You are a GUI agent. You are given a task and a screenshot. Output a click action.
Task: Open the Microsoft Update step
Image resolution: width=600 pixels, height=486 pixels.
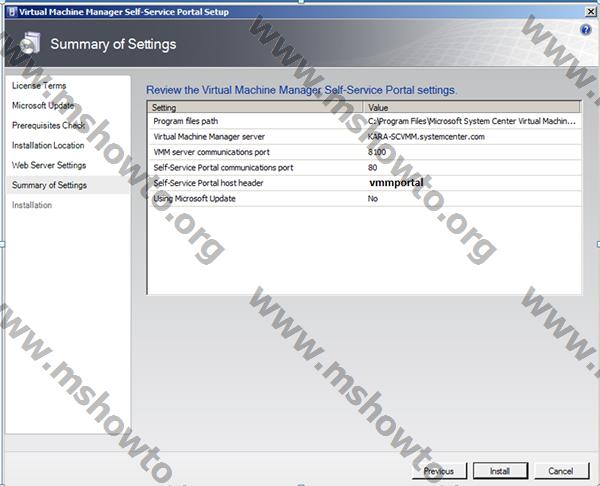pyautogui.click(x=43, y=106)
